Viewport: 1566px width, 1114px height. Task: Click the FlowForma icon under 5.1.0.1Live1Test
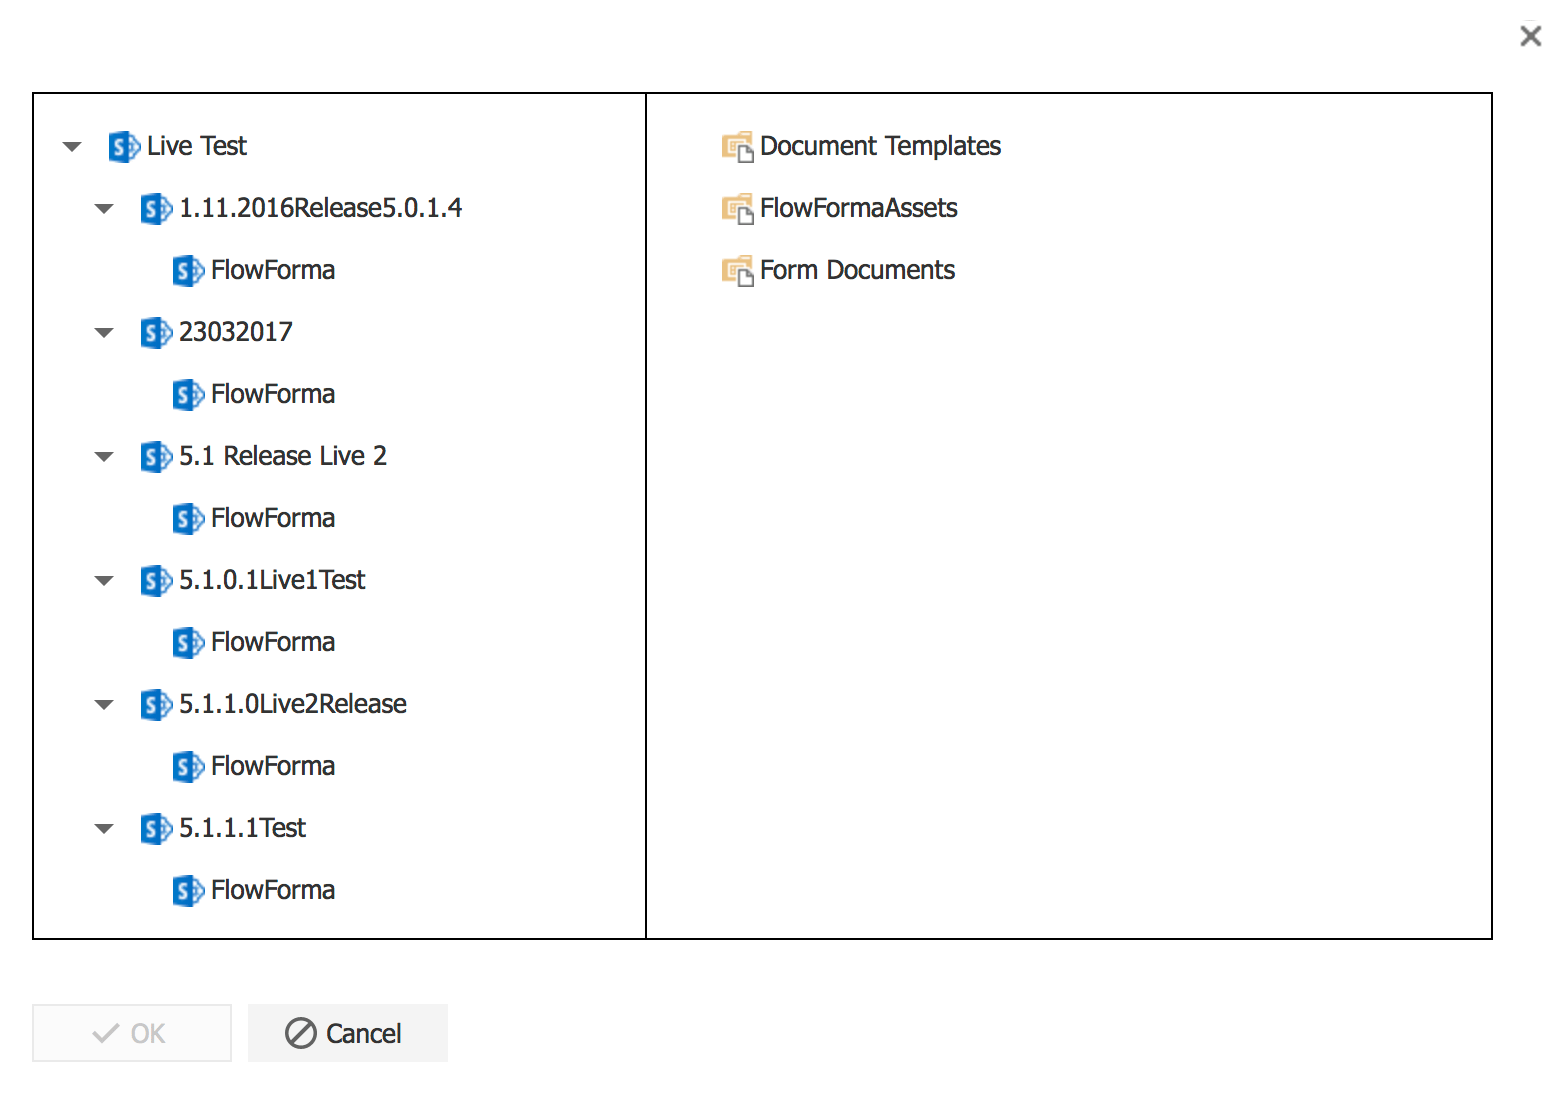[x=188, y=643]
